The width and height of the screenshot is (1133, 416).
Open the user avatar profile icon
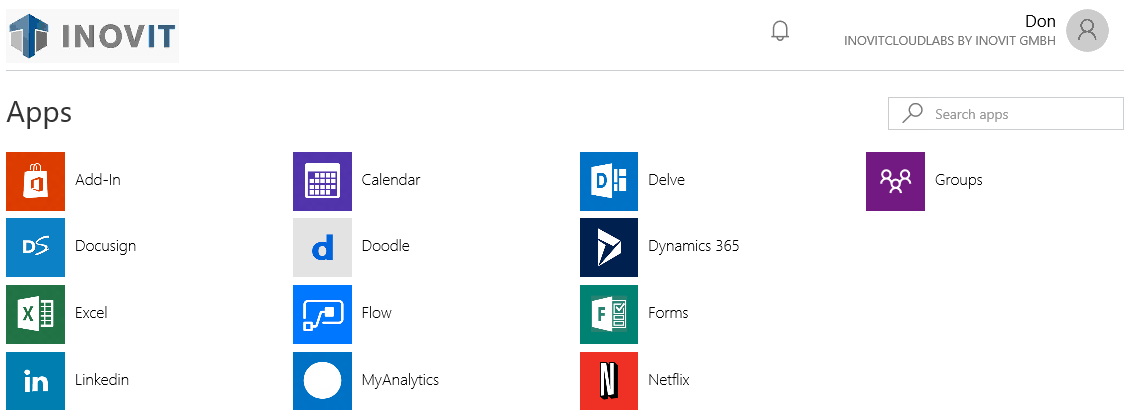click(x=1087, y=30)
